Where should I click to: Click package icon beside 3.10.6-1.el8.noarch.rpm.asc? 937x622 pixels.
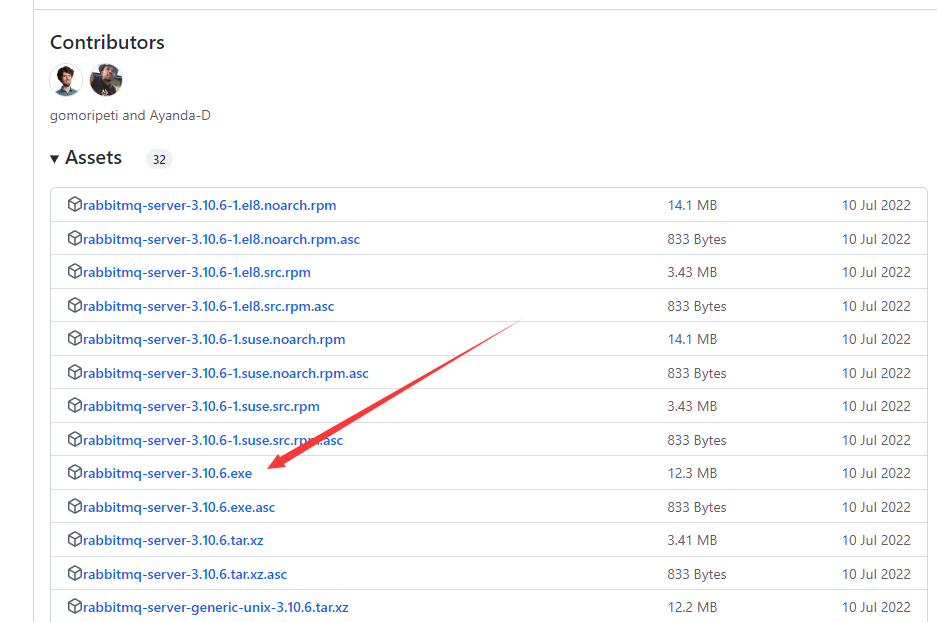coord(75,238)
